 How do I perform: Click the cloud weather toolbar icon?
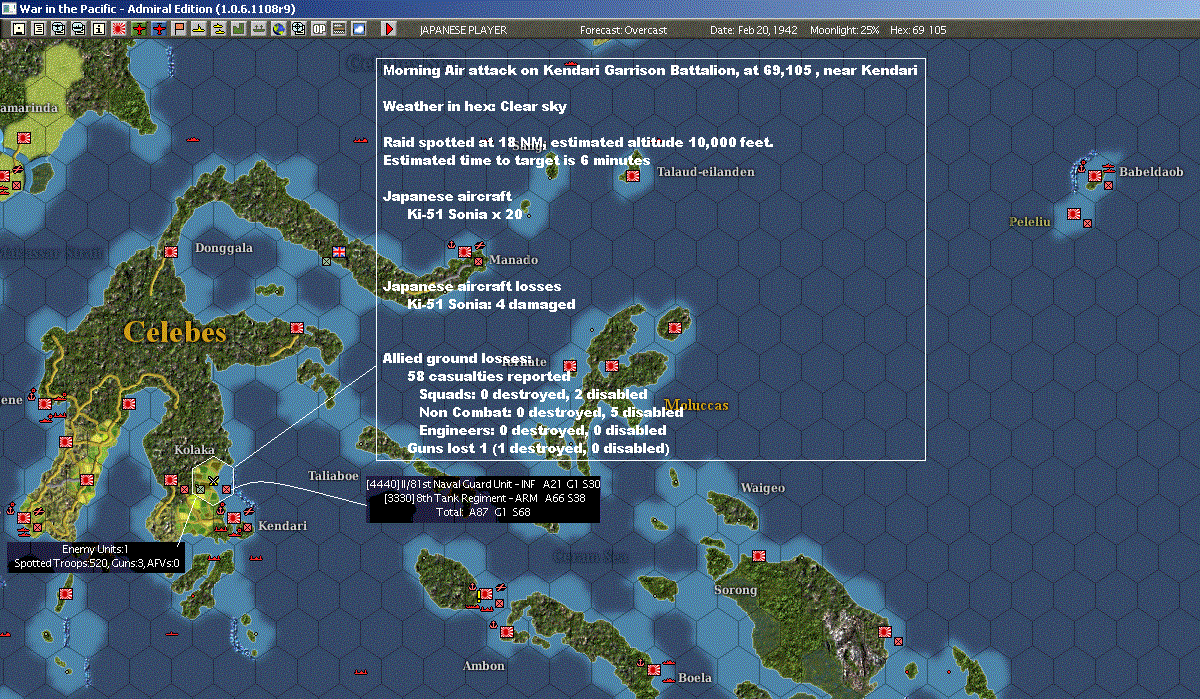358,29
